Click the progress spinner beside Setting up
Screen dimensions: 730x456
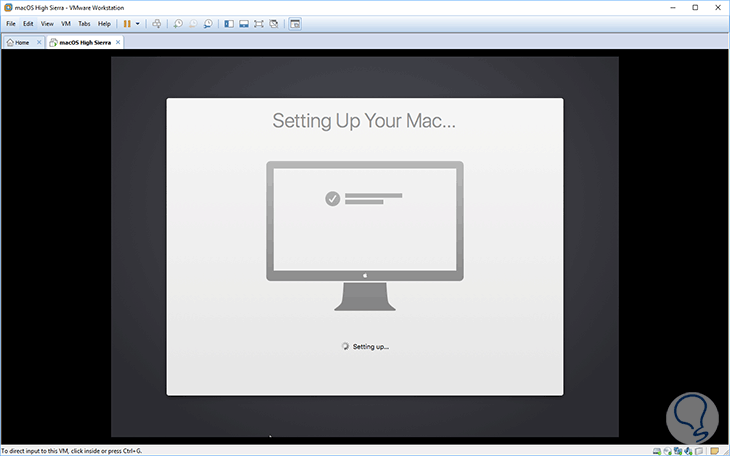pyautogui.click(x=345, y=347)
